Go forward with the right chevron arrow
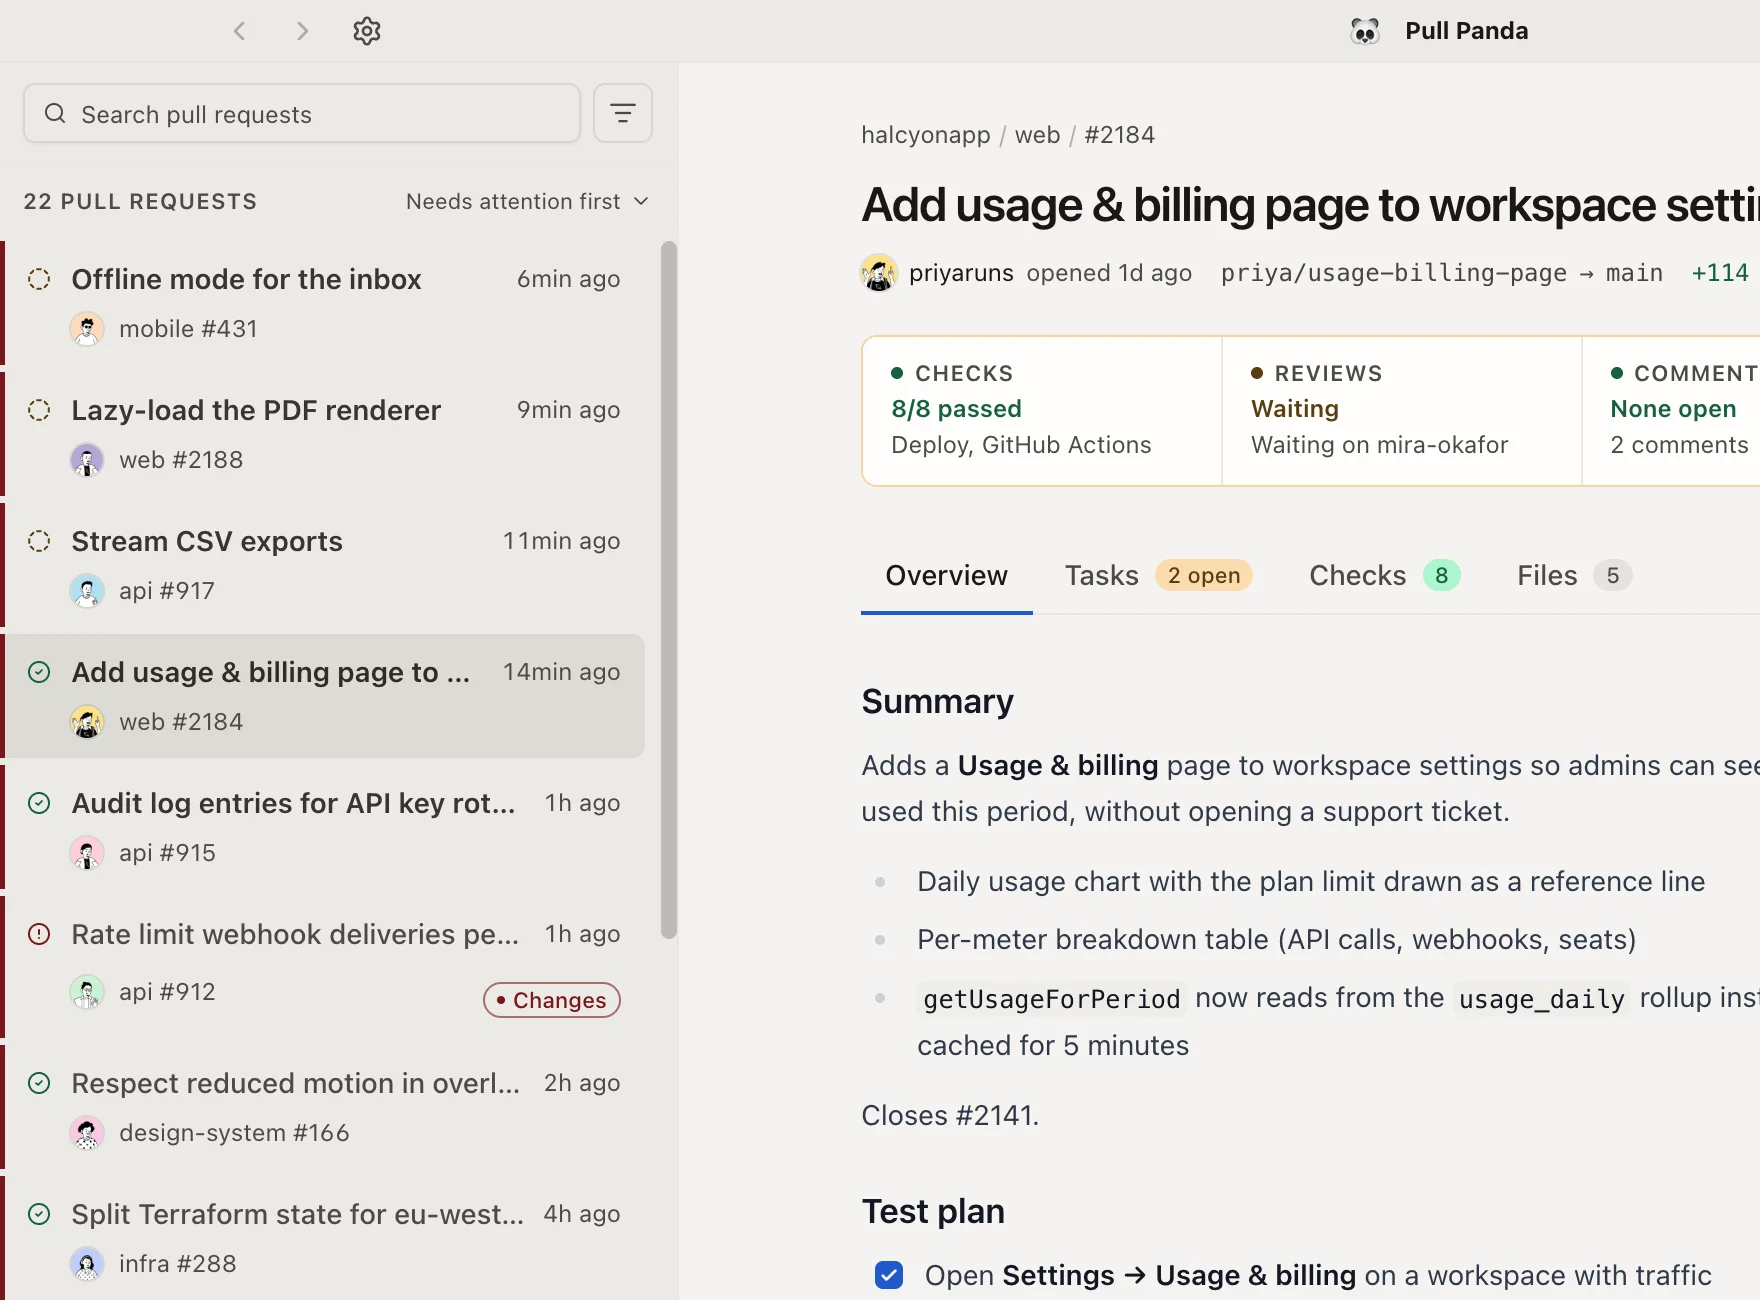The height and width of the screenshot is (1300, 1760). pos(302,31)
